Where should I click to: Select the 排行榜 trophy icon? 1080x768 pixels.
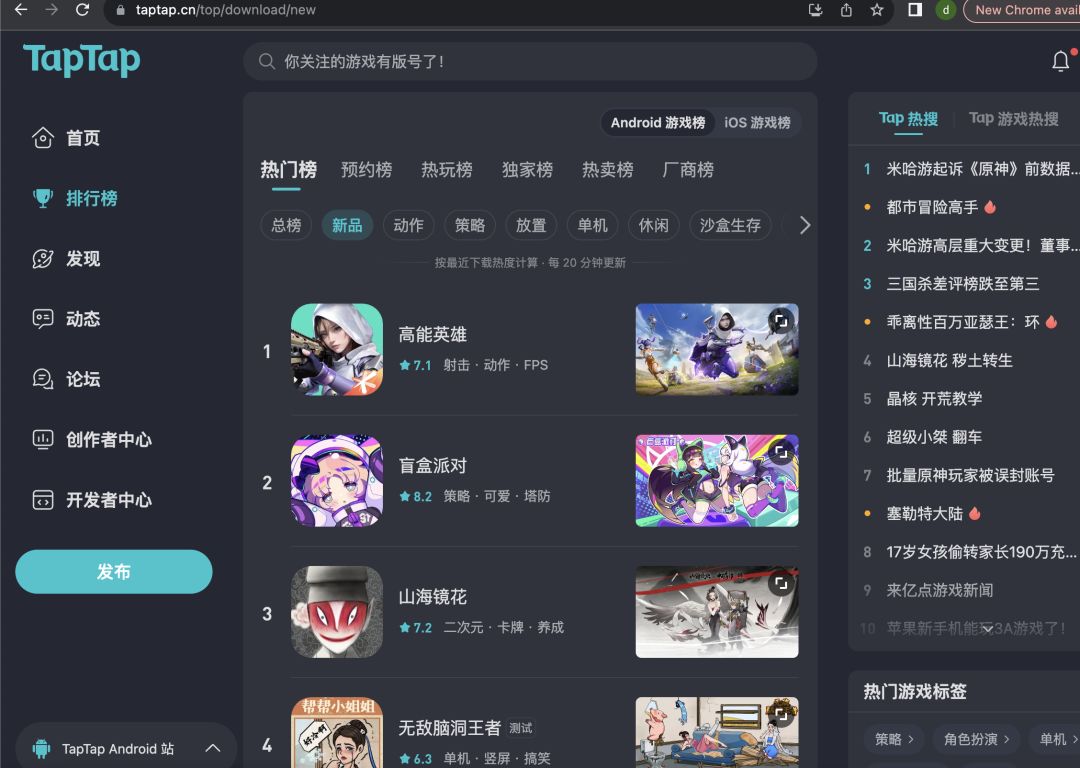(43, 198)
